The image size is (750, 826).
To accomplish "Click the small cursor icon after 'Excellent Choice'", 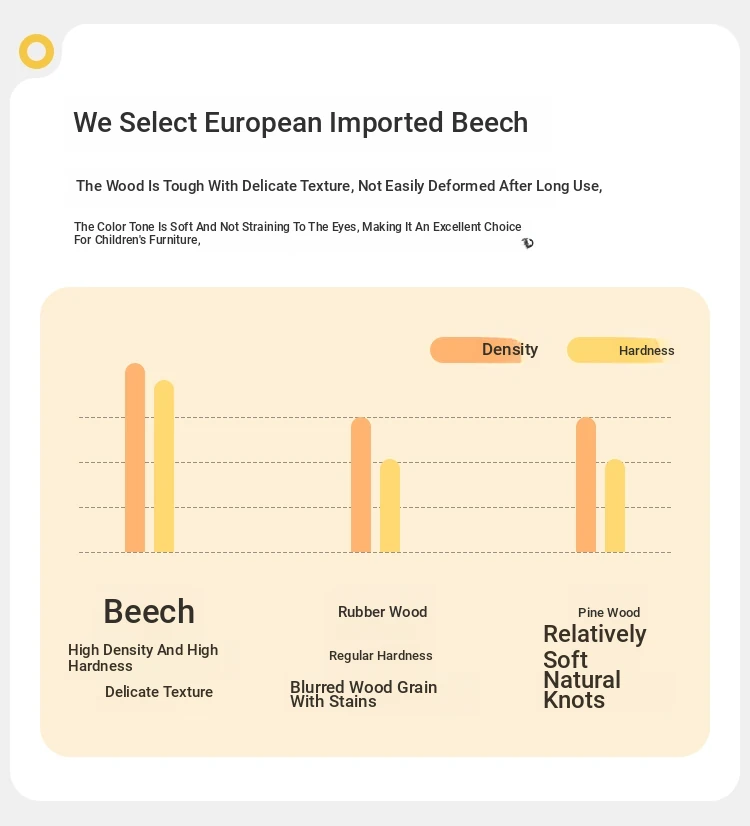I will point(528,243).
